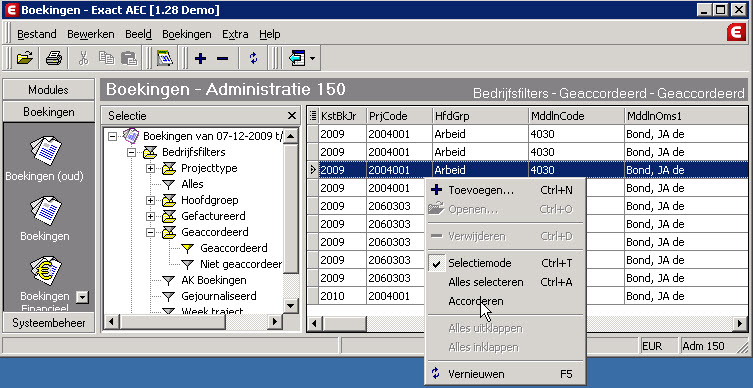Open the Bewerken menu
This screenshot has height=388, width=753.
[91, 34]
